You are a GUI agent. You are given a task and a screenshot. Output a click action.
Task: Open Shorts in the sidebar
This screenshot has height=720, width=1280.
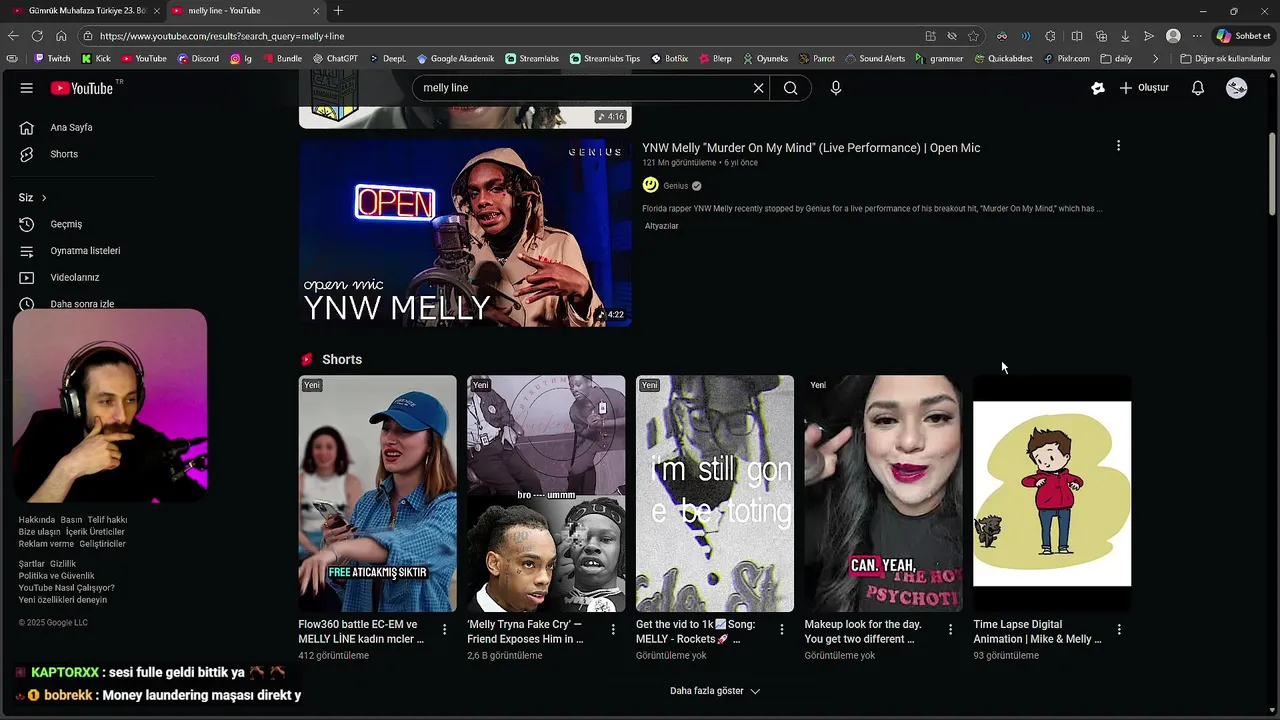click(64, 154)
